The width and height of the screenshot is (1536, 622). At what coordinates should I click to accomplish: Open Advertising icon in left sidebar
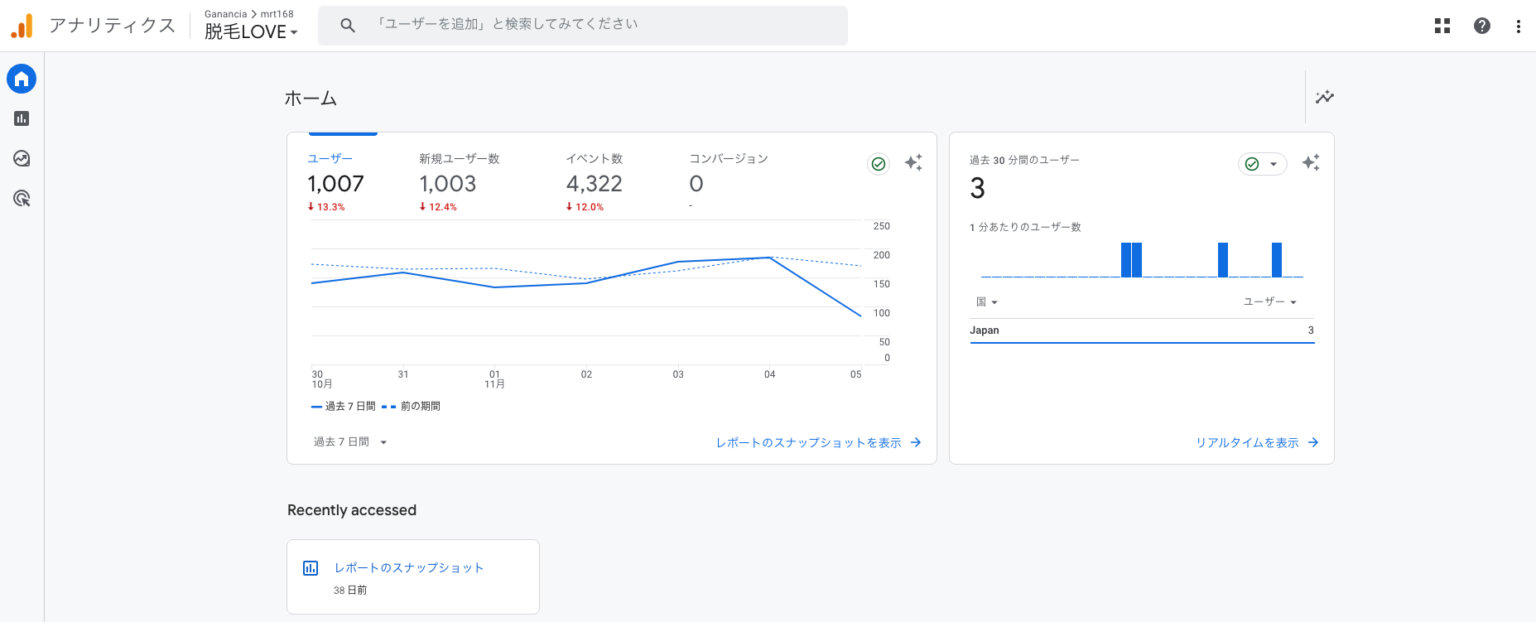pos(21,198)
